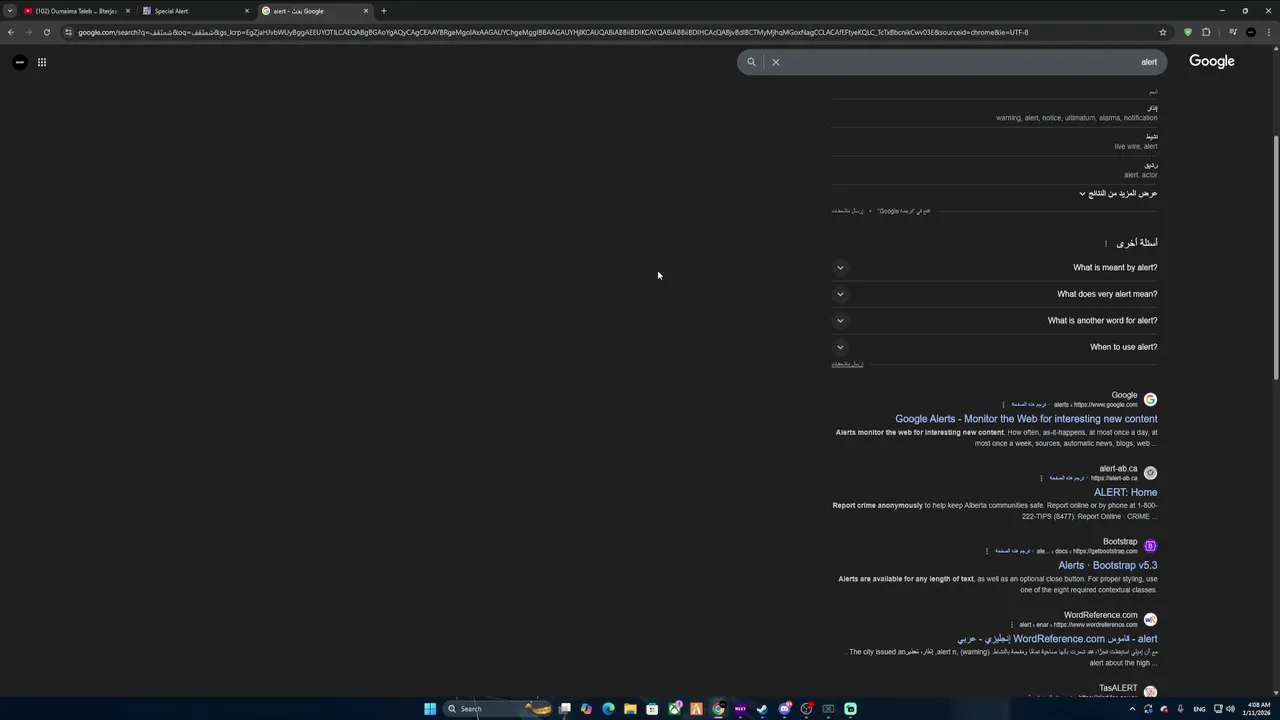Viewport: 1280px width, 720px height.
Task: Expand 'What is meant by alert?'
Action: [994, 268]
